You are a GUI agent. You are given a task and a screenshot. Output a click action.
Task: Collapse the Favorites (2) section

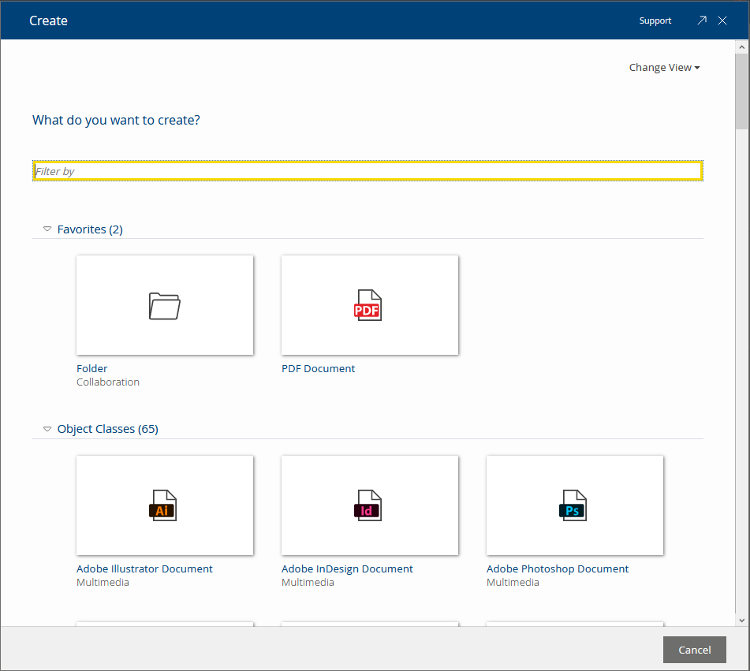[47, 229]
